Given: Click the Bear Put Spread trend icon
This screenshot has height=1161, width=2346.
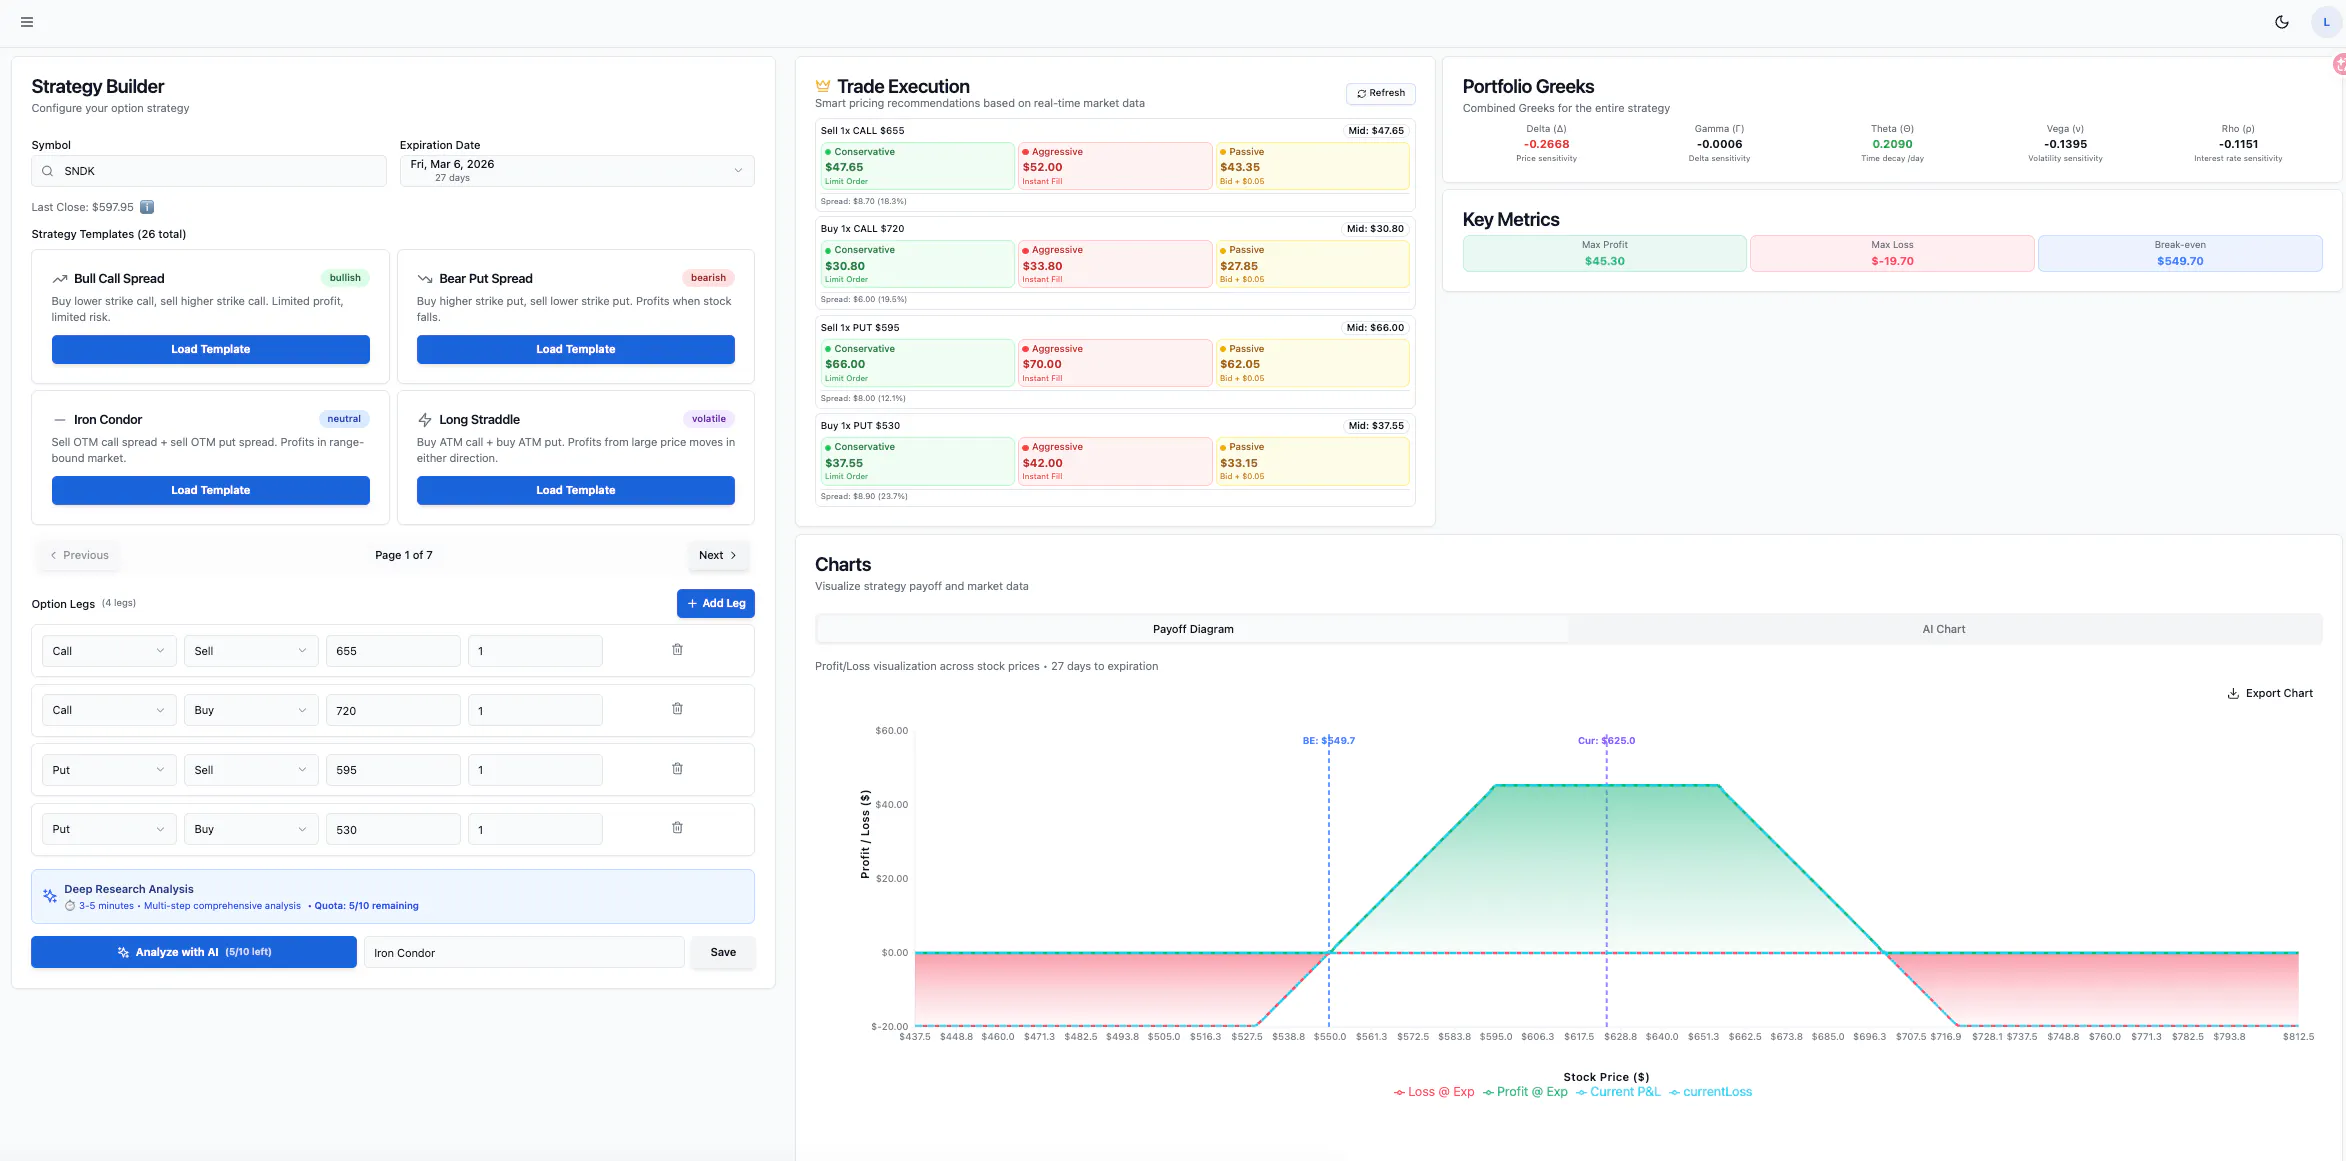Looking at the screenshot, I should point(425,279).
